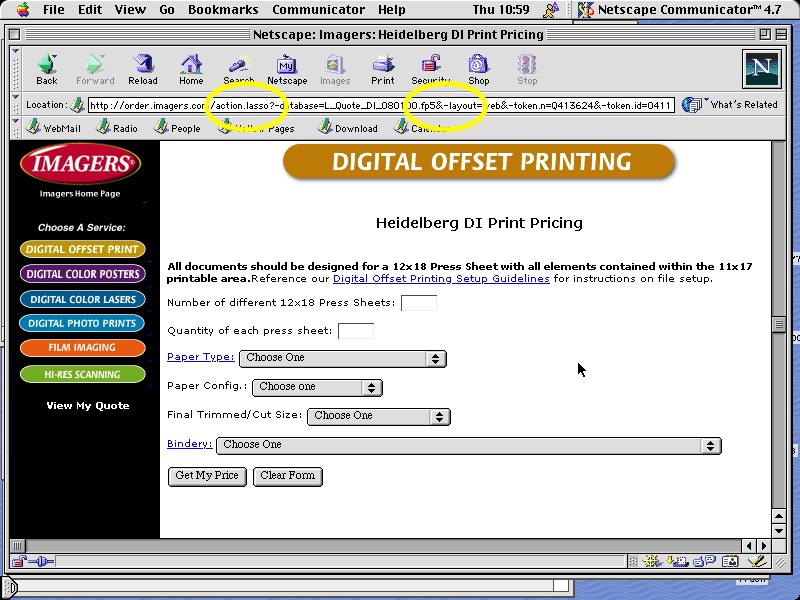The height and width of the screenshot is (600, 800).
Task: Click the horizontal scrollbar right arrow
Action: pos(763,545)
